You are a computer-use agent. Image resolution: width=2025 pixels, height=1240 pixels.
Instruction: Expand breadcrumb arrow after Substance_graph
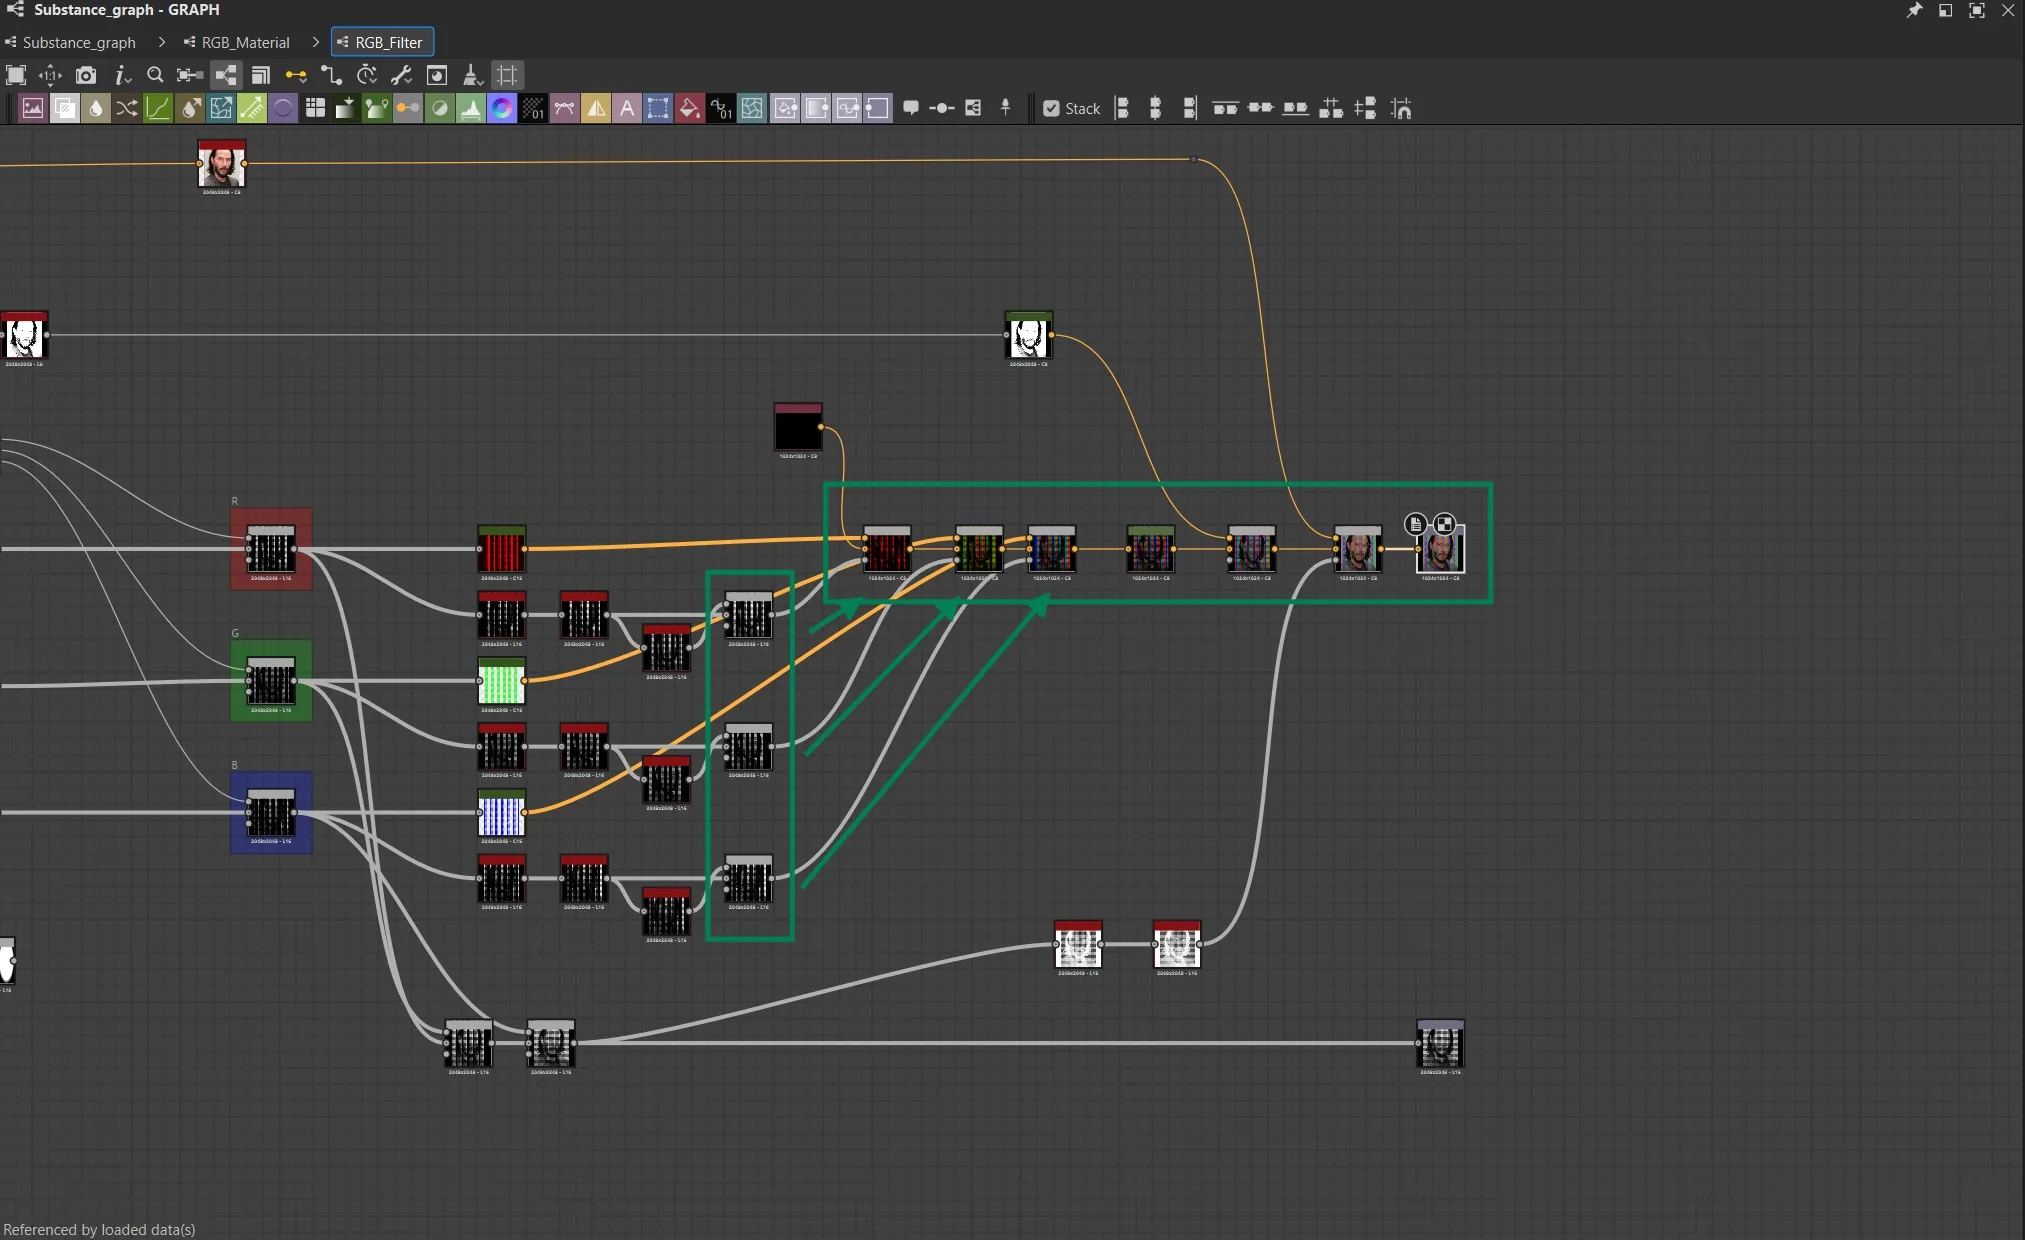coord(161,42)
